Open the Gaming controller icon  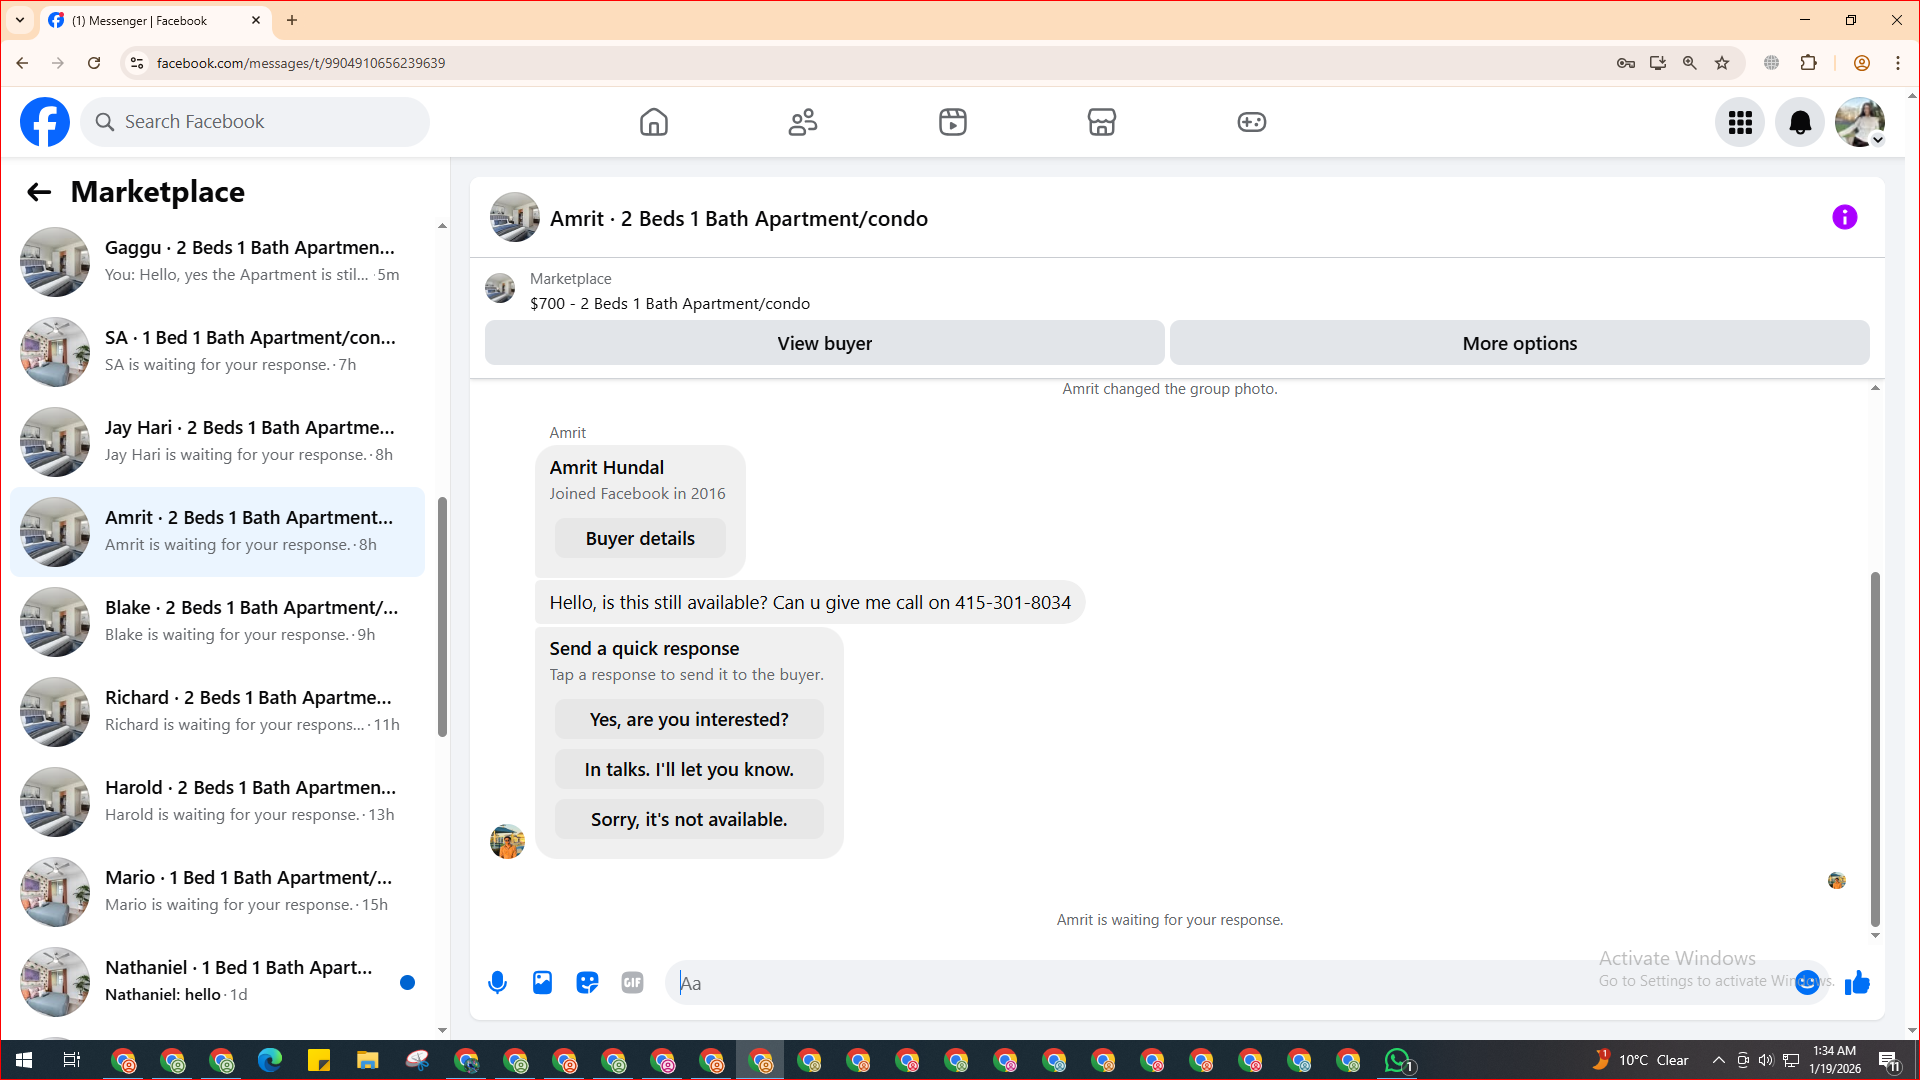click(1252, 122)
